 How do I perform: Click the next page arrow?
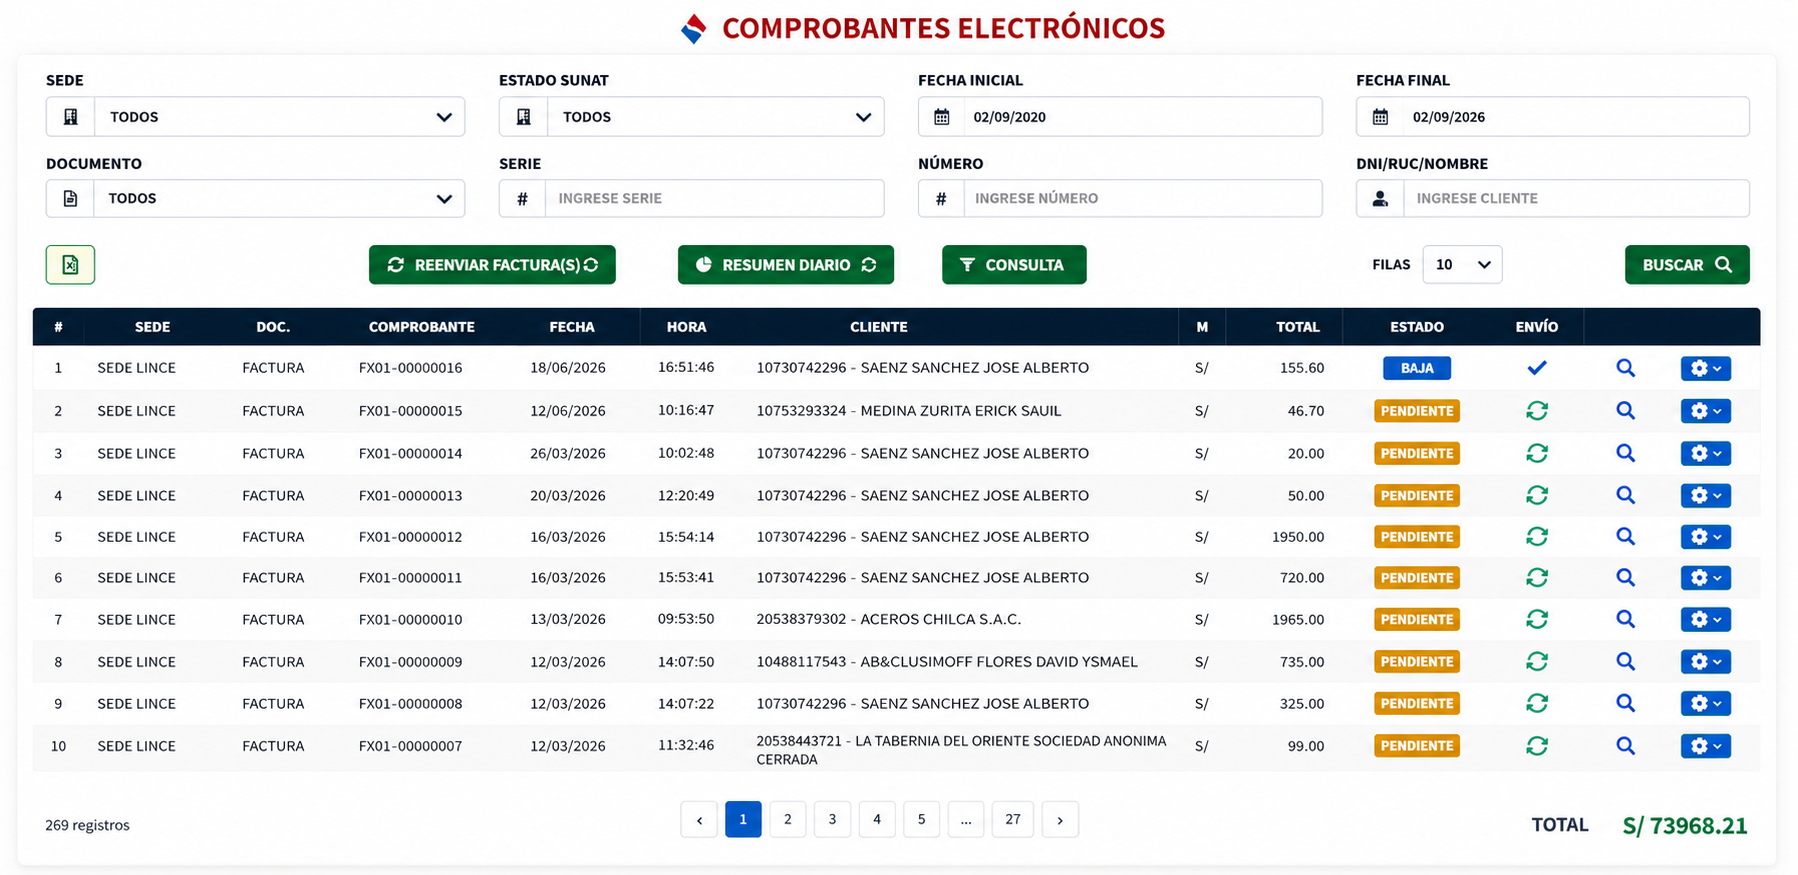click(x=1060, y=819)
